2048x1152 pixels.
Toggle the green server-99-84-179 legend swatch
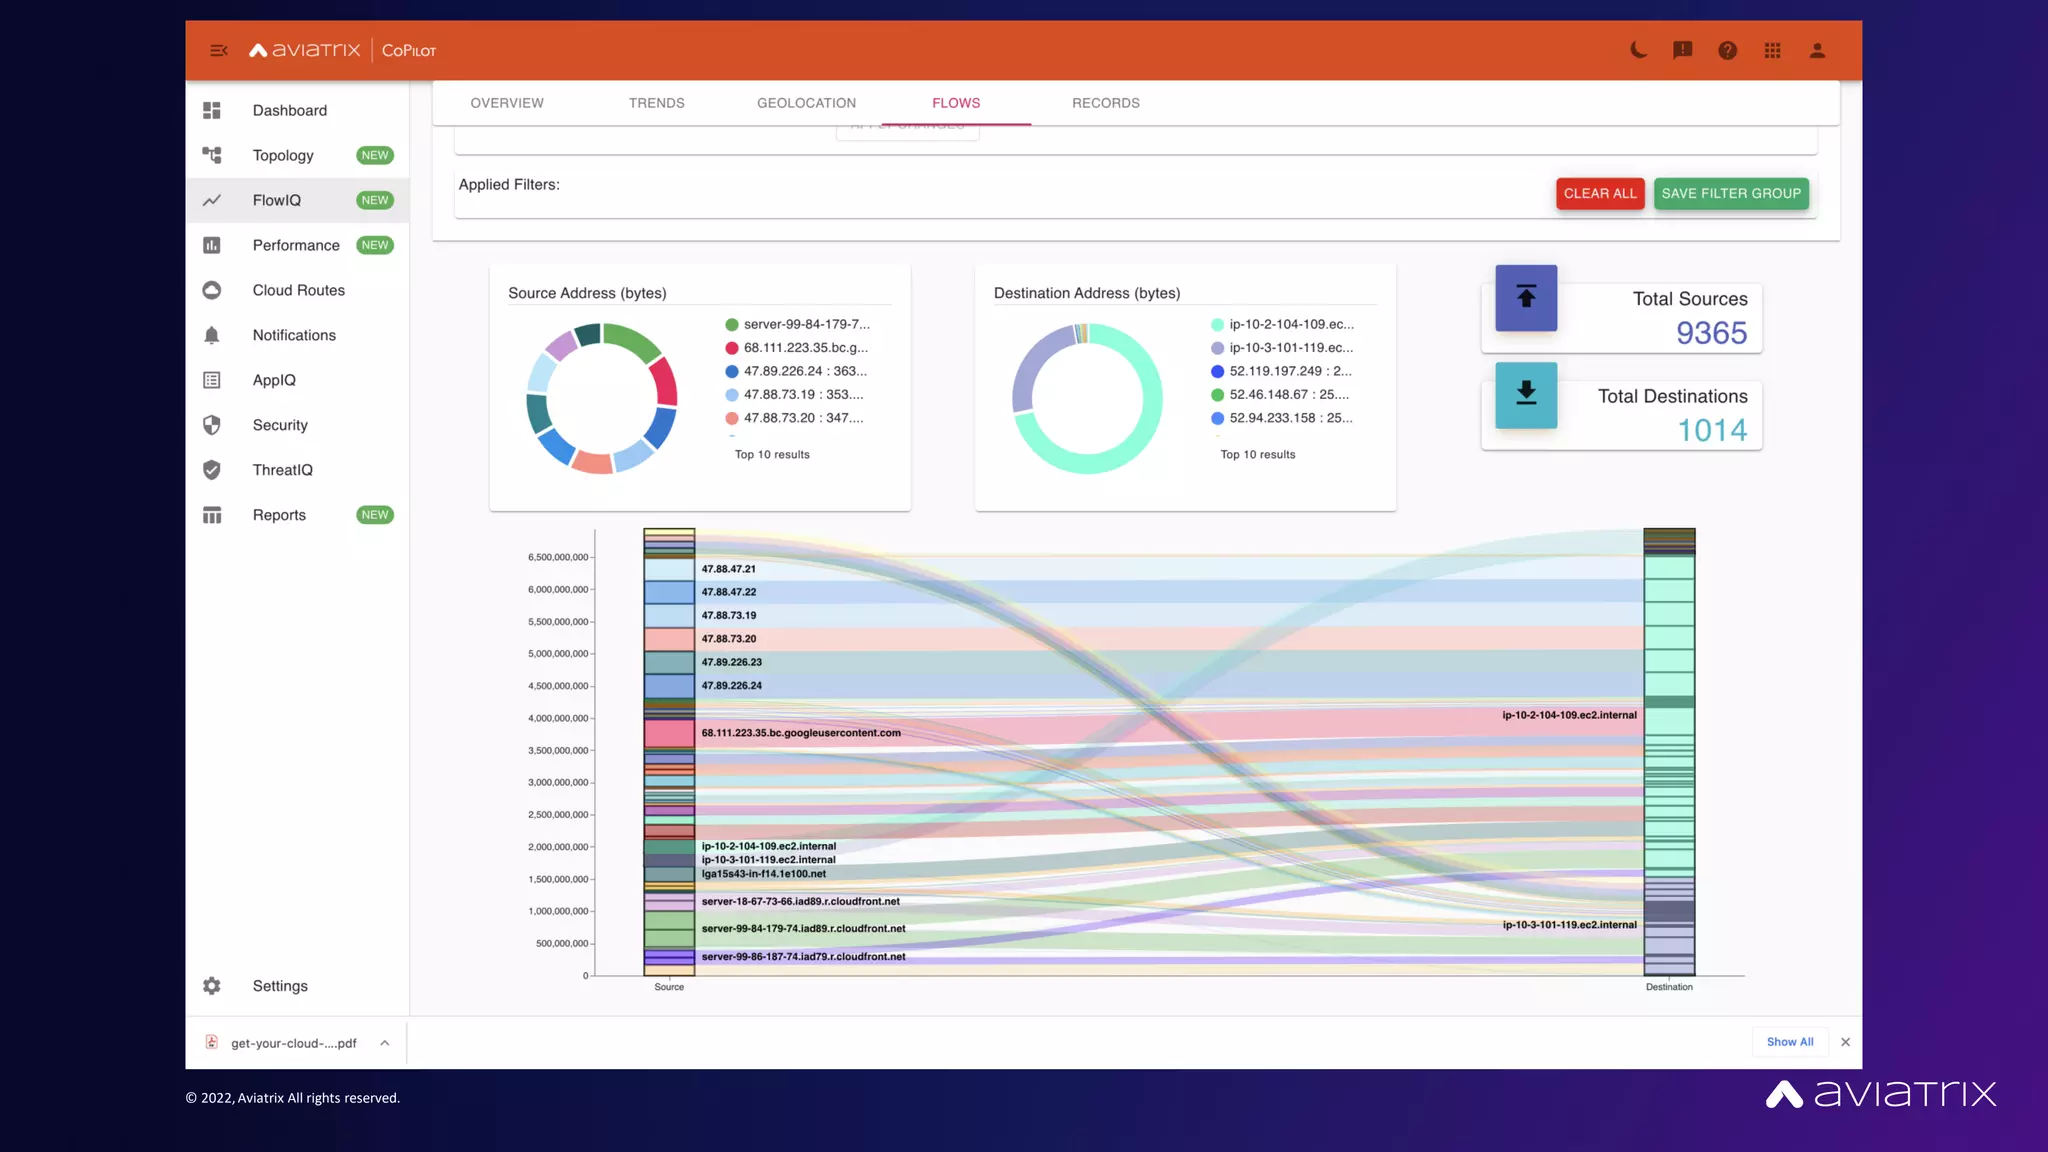tap(732, 324)
